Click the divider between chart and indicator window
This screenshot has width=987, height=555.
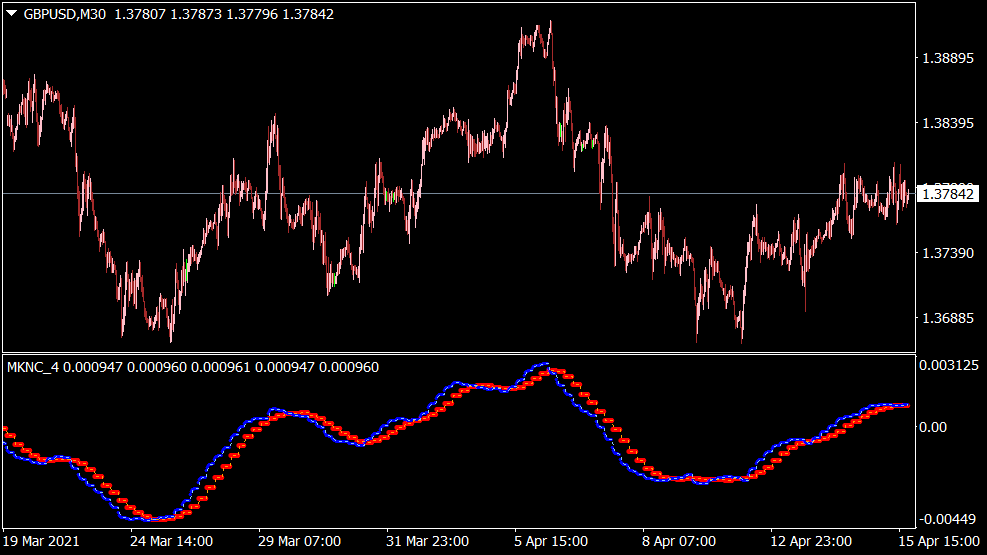pos(460,352)
